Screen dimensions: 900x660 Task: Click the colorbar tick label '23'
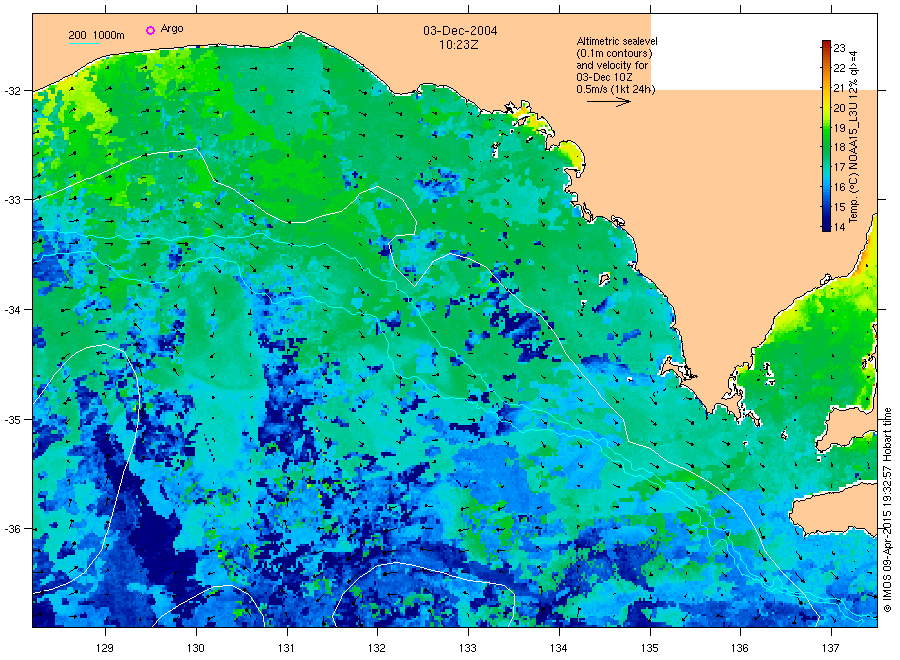coord(839,48)
